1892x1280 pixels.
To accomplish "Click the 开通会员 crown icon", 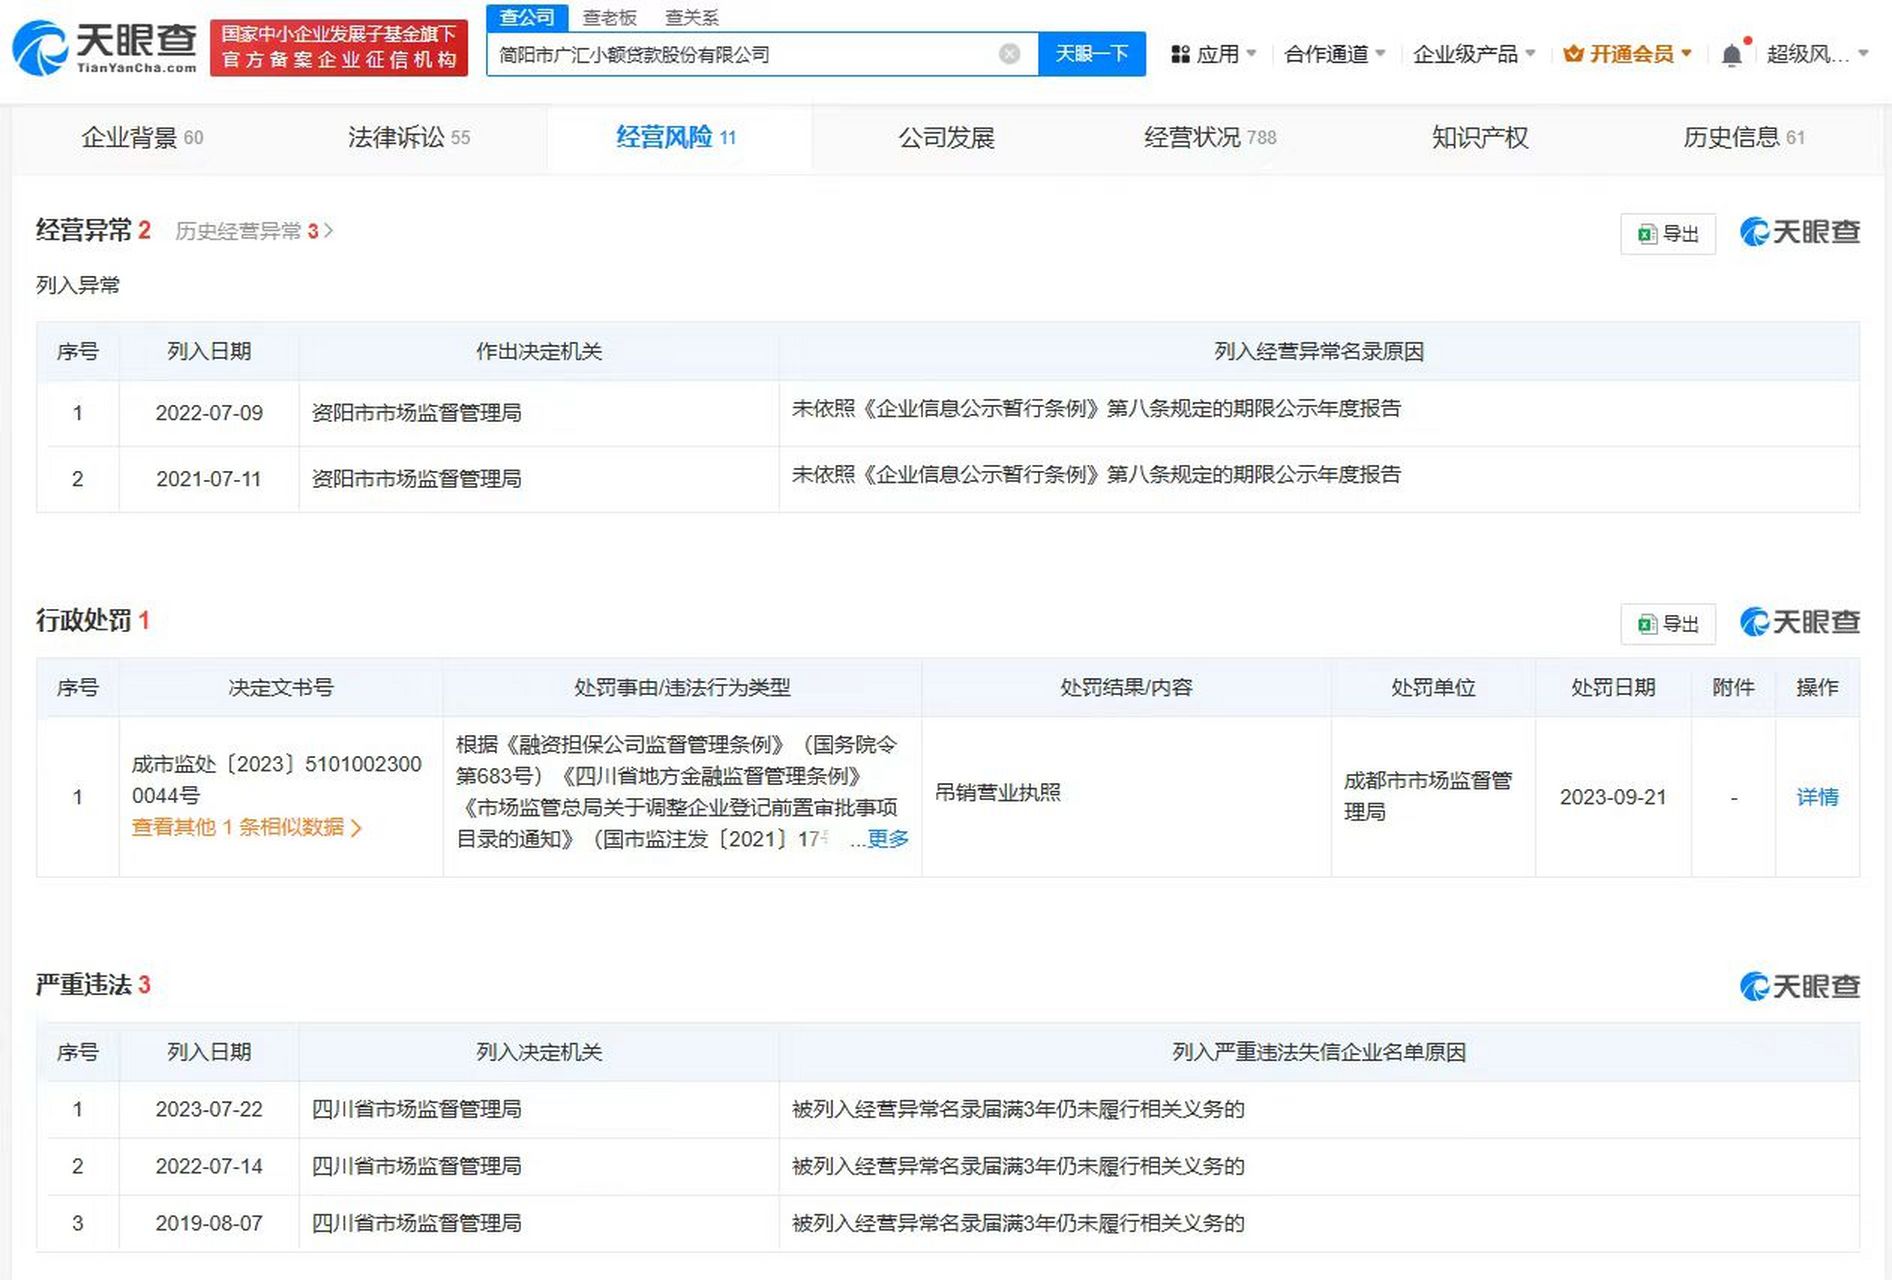I will [x=1573, y=54].
